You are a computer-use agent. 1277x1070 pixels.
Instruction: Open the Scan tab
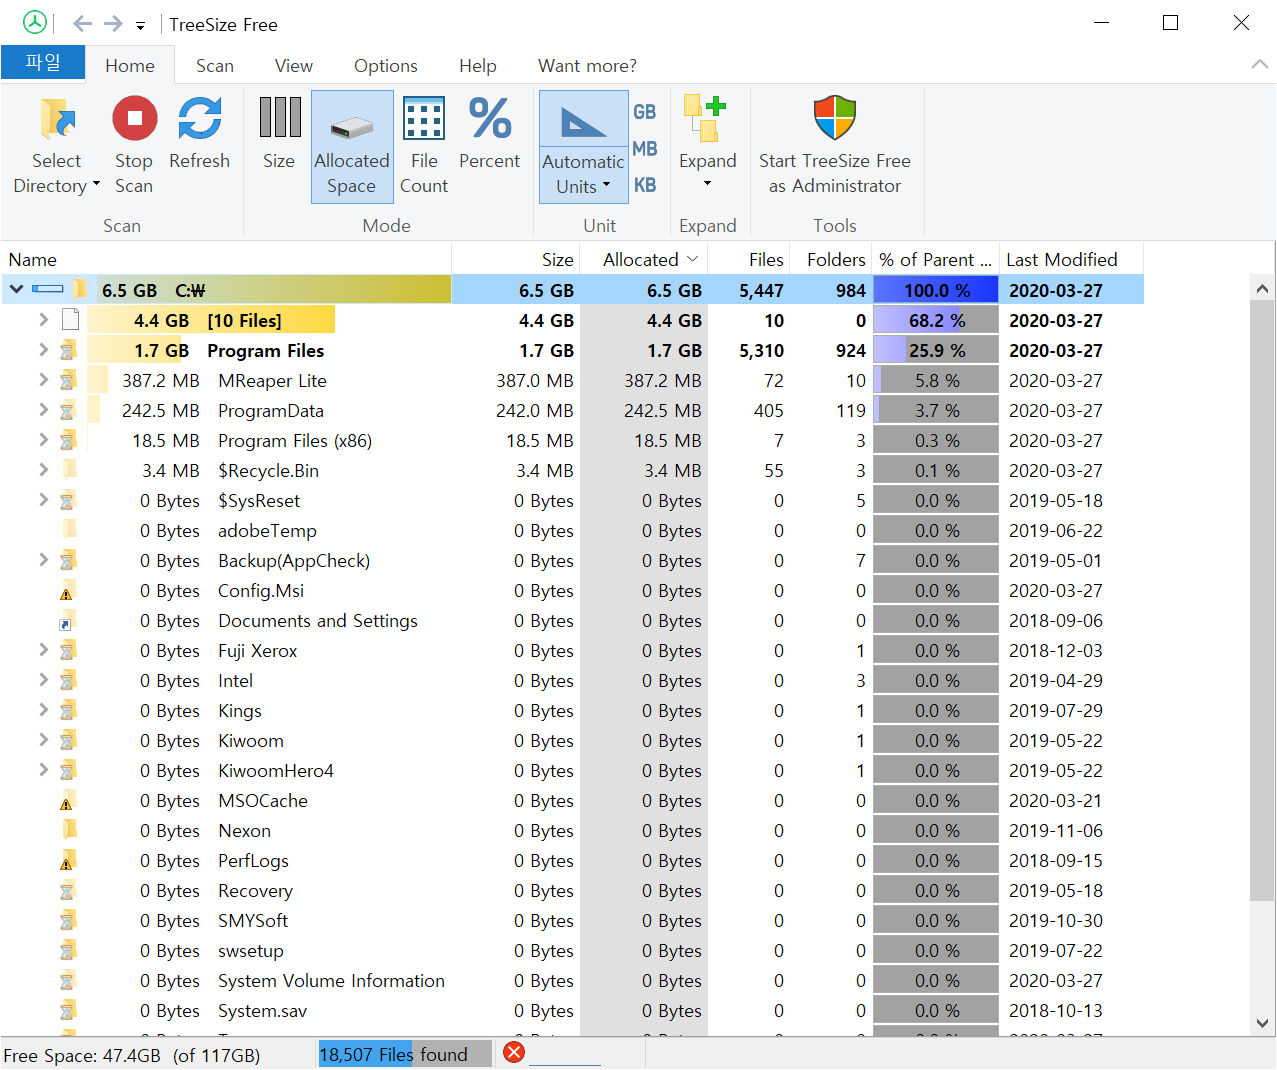click(x=215, y=65)
